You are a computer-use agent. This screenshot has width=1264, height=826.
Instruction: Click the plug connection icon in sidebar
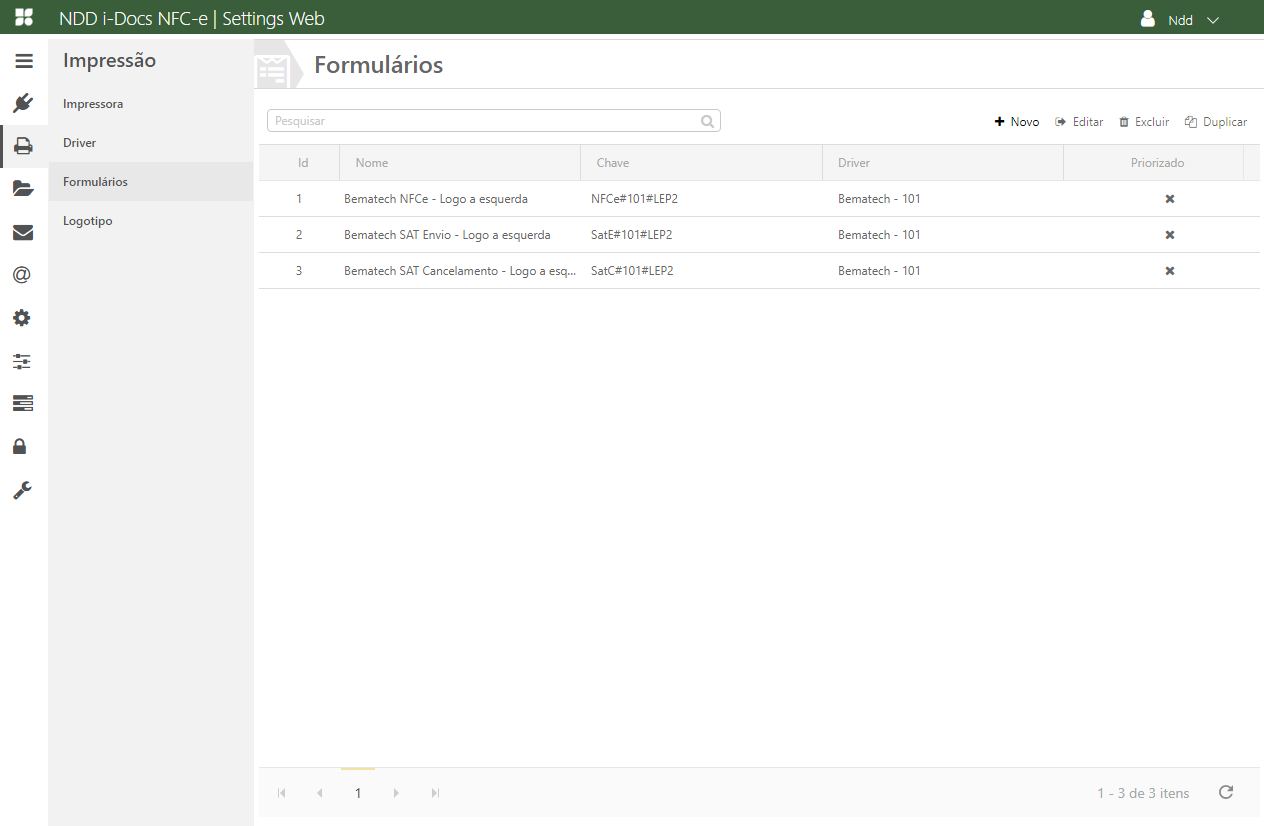[24, 103]
